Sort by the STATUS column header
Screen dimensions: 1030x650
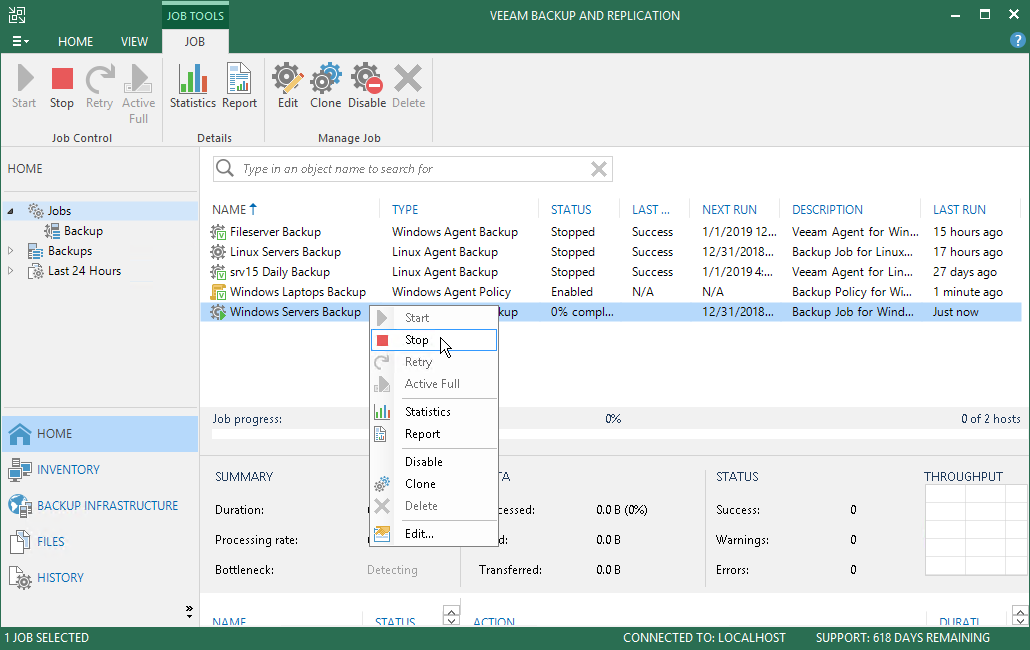[x=571, y=209]
